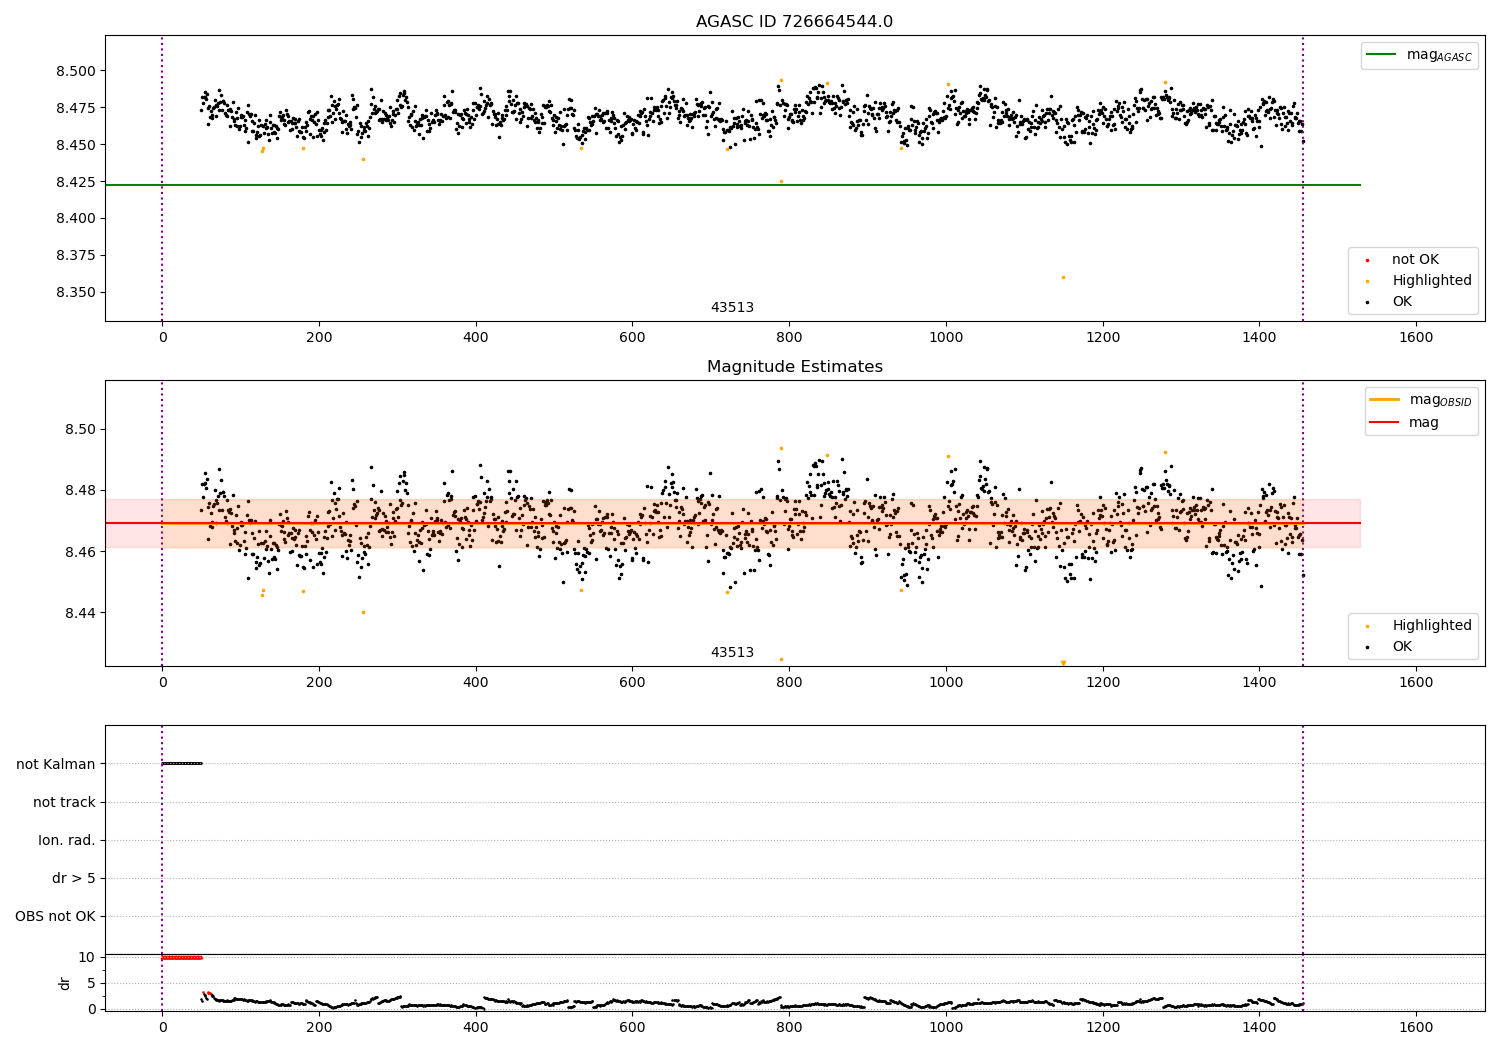This screenshot has height=1050, width=1500.
Task: Click the orange triangle marker at bottom of Magnitude Estimates panel
Action: [1063, 663]
